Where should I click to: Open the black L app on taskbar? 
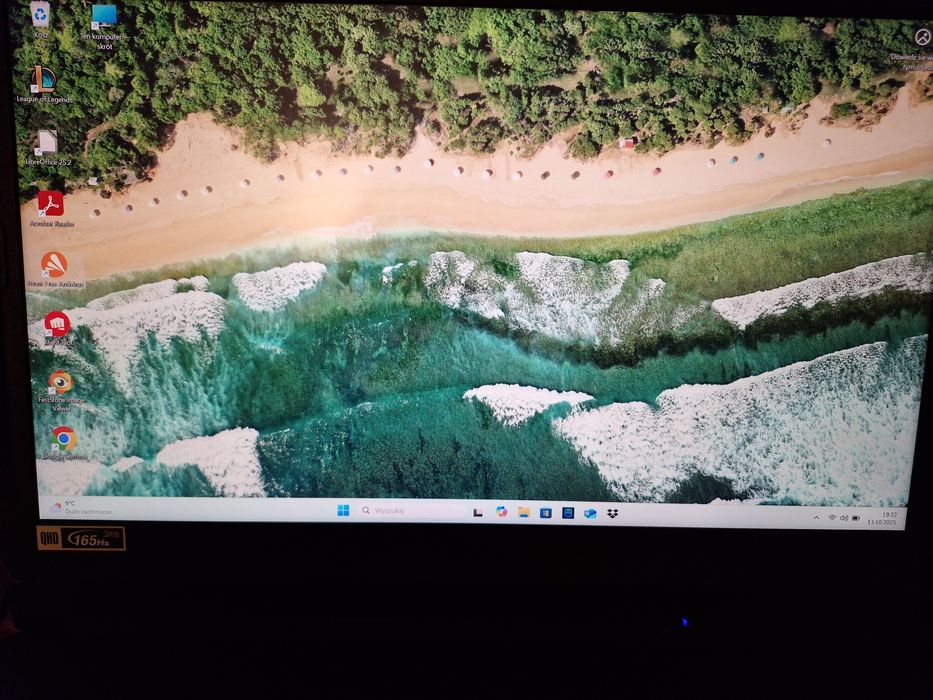478,512
